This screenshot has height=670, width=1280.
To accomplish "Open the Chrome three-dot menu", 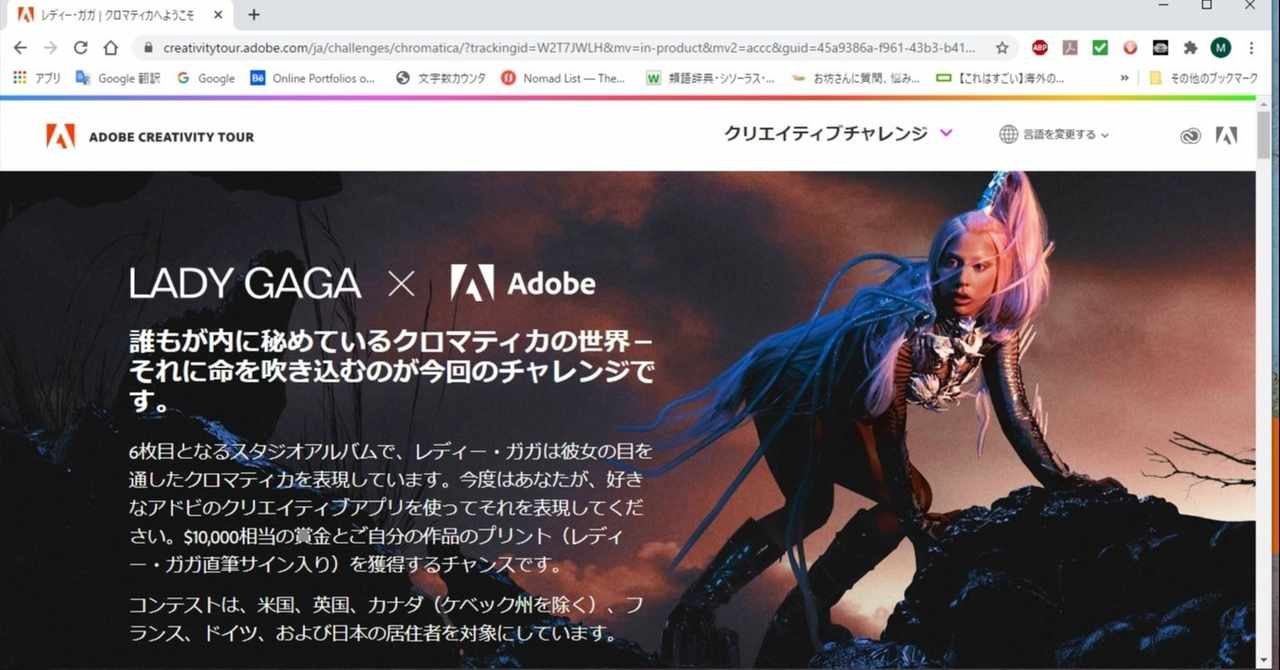I will pos(1250,47).
